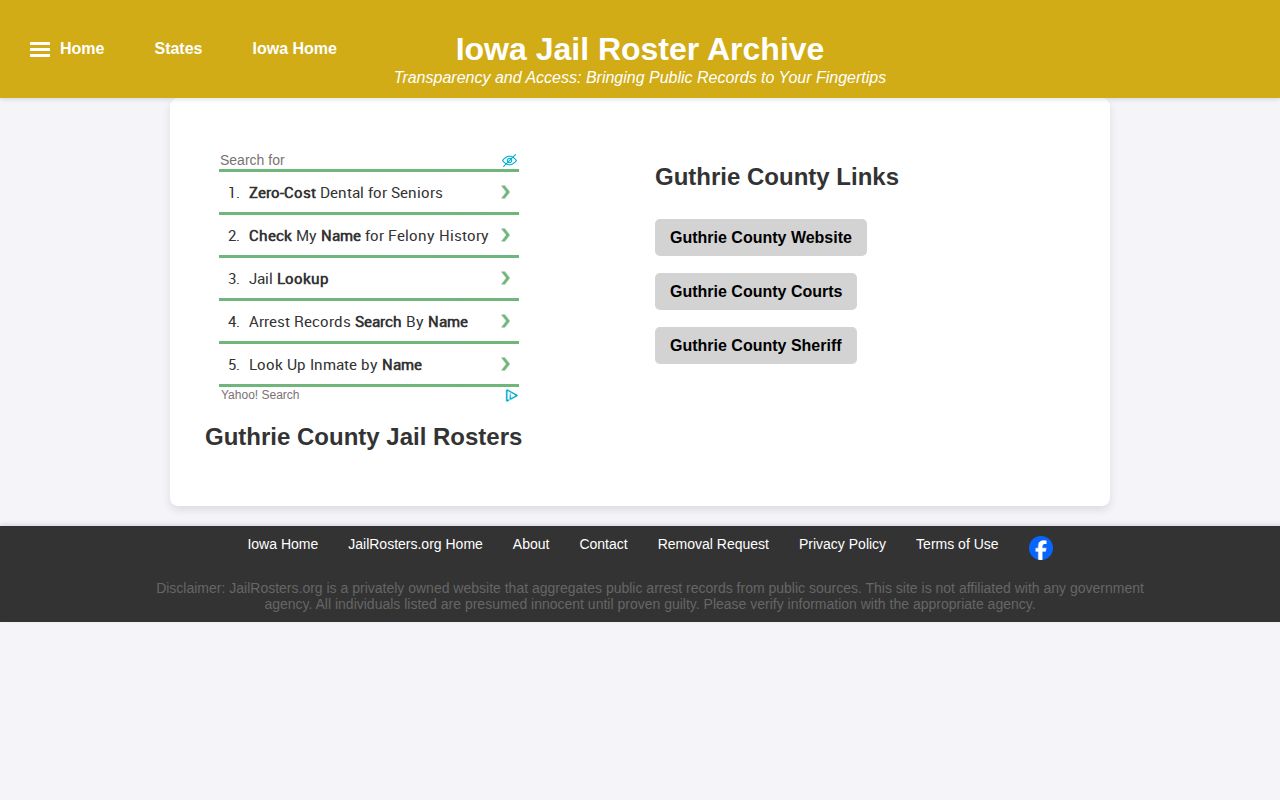Open the About footer link
This screenshot has height=800, width=1280.
coord(531,544)
